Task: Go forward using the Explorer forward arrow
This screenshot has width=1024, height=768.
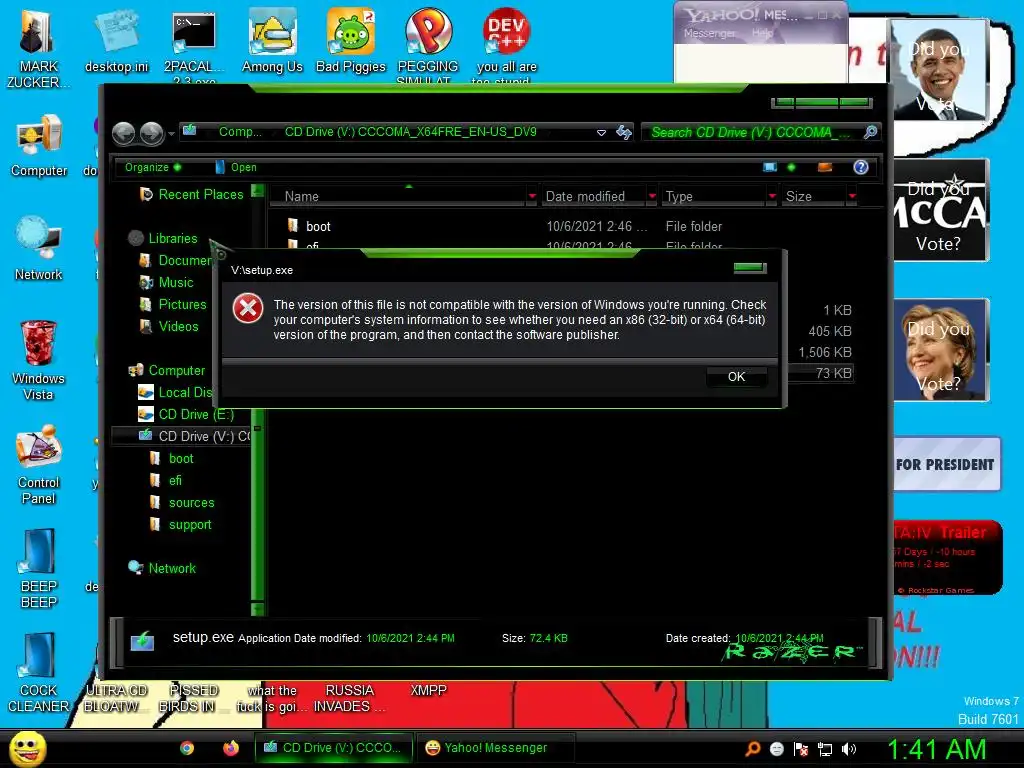Action: tap(152, 133)
